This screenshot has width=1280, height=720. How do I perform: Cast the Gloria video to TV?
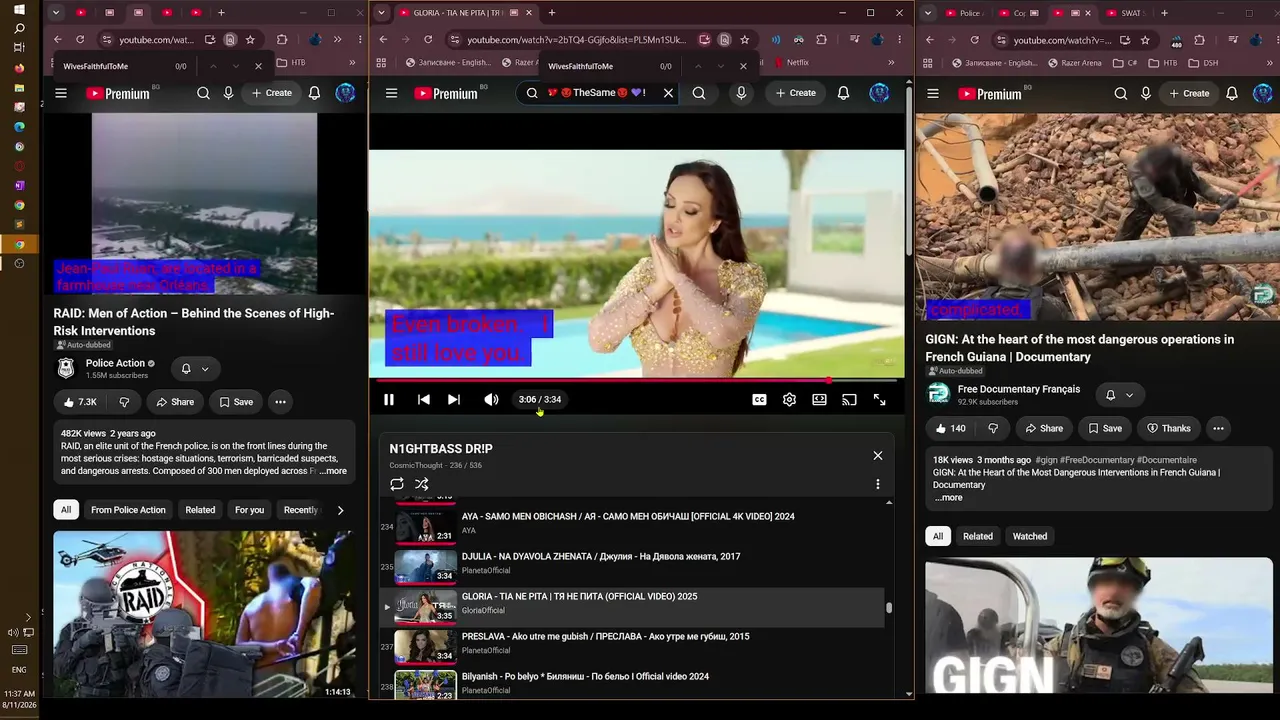pyautogui.click(x=849, y=400)
